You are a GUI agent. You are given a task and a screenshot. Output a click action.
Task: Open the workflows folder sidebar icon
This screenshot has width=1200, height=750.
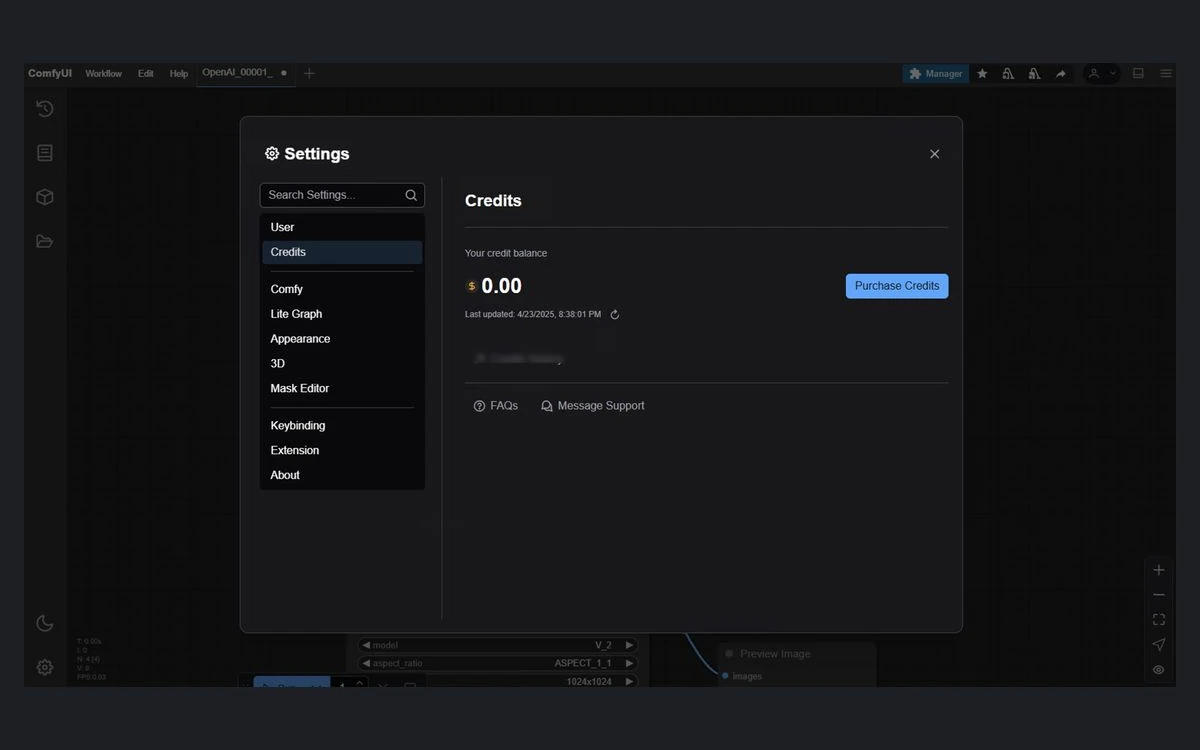[x=45, y=241]
